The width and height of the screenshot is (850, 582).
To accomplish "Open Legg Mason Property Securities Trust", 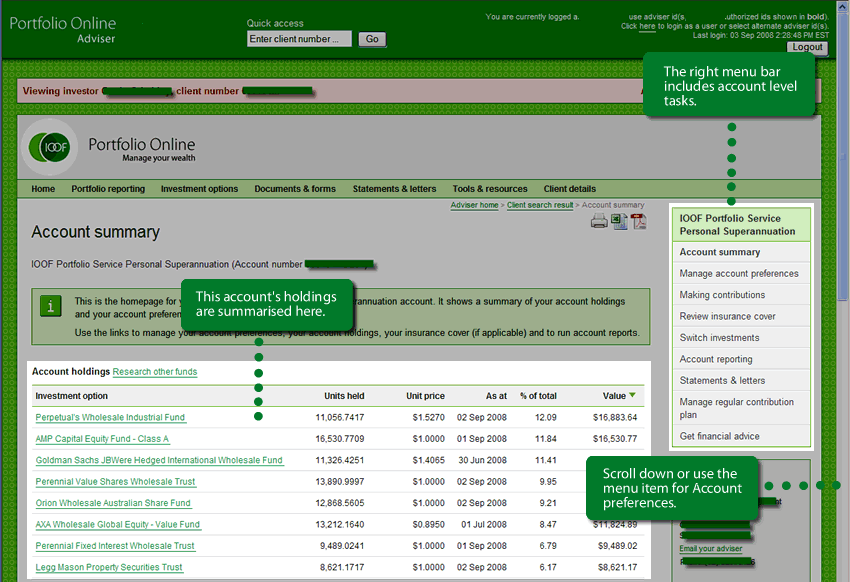I will 109,567.
